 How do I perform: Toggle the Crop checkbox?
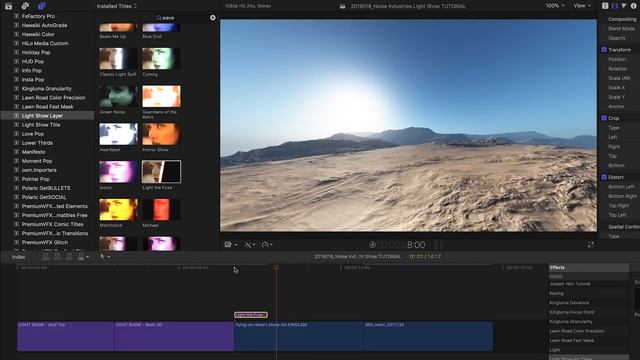(x=604, y=118)
